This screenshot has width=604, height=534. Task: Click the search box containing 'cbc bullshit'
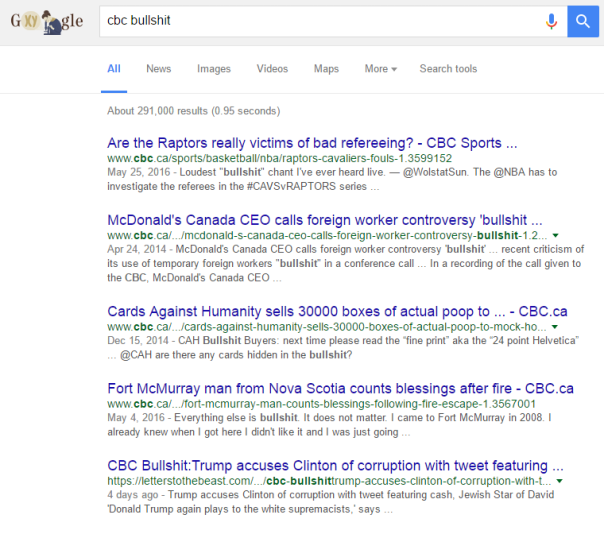[333, 22]
